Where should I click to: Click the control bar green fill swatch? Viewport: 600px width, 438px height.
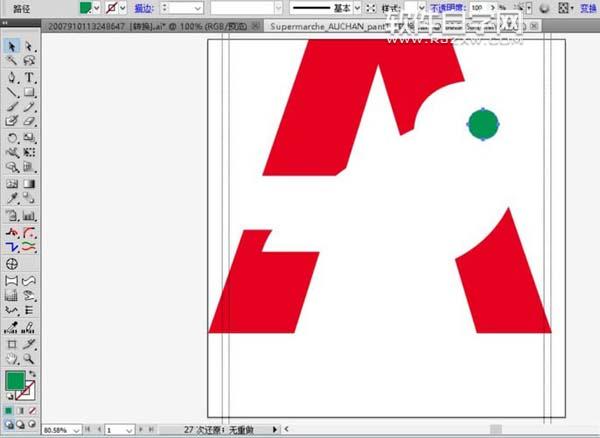coord(86,8)
